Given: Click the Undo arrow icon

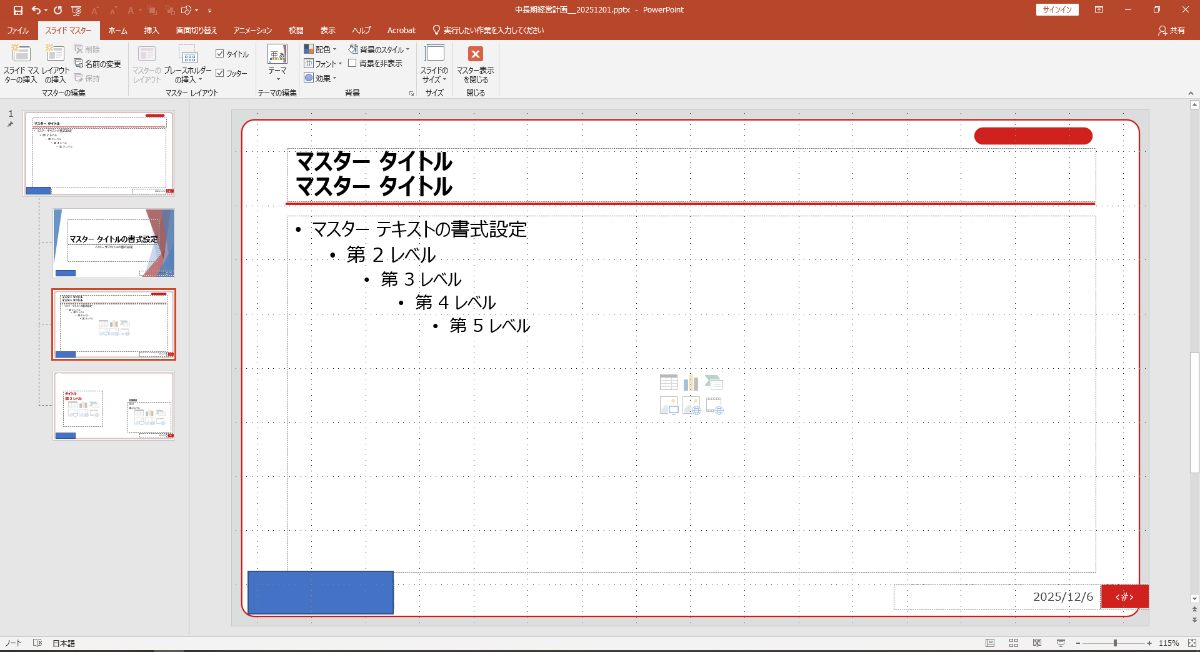Looking at the screenshot, I should [37, 9].
